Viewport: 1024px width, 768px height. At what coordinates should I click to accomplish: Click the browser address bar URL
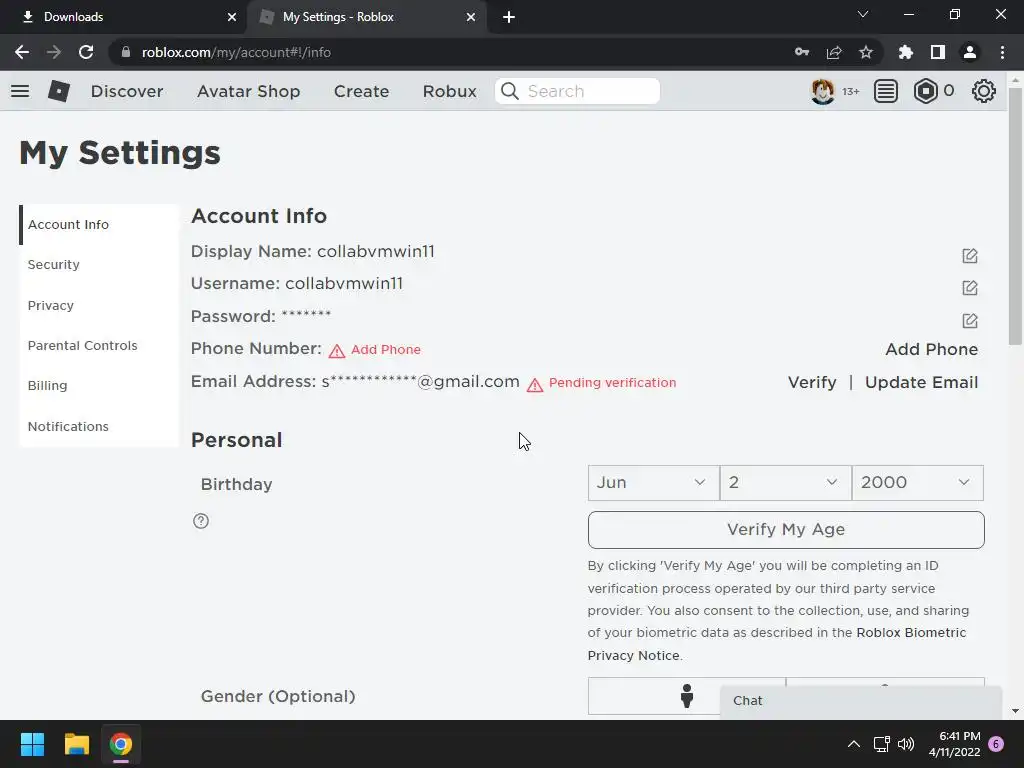coord(236,52)
